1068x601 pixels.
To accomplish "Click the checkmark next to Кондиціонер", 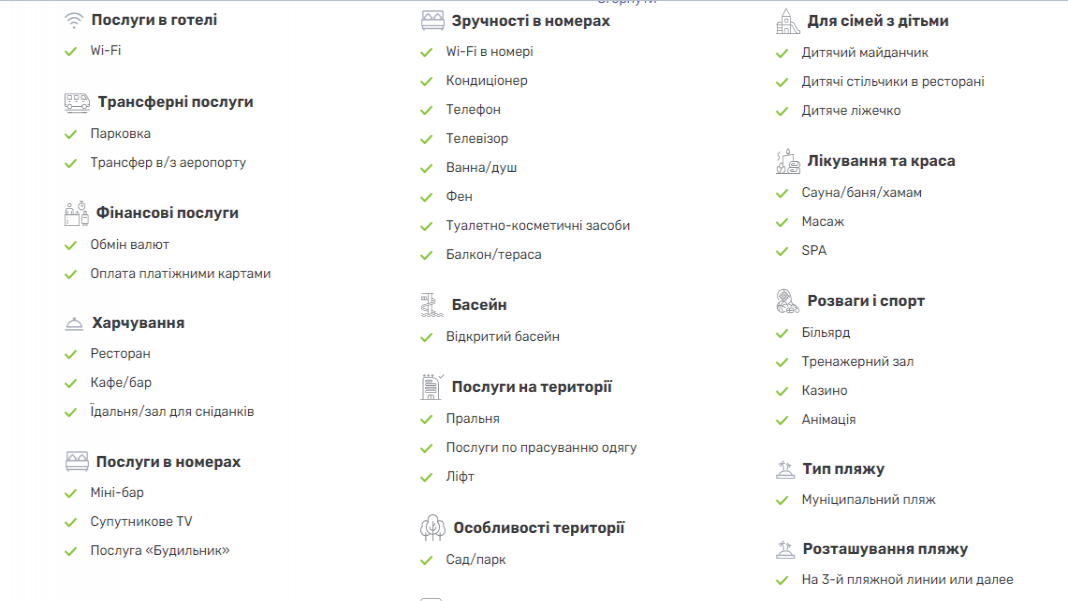I will [426, 81].
